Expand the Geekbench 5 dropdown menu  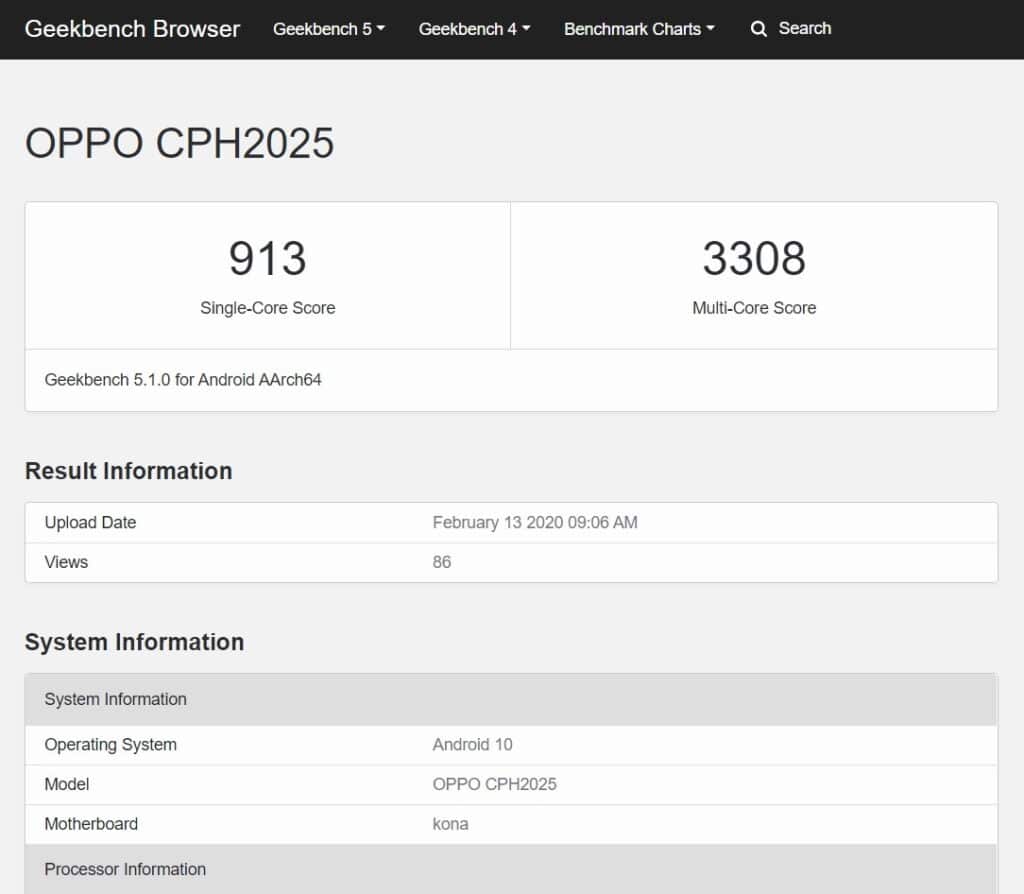click(329, 29)
